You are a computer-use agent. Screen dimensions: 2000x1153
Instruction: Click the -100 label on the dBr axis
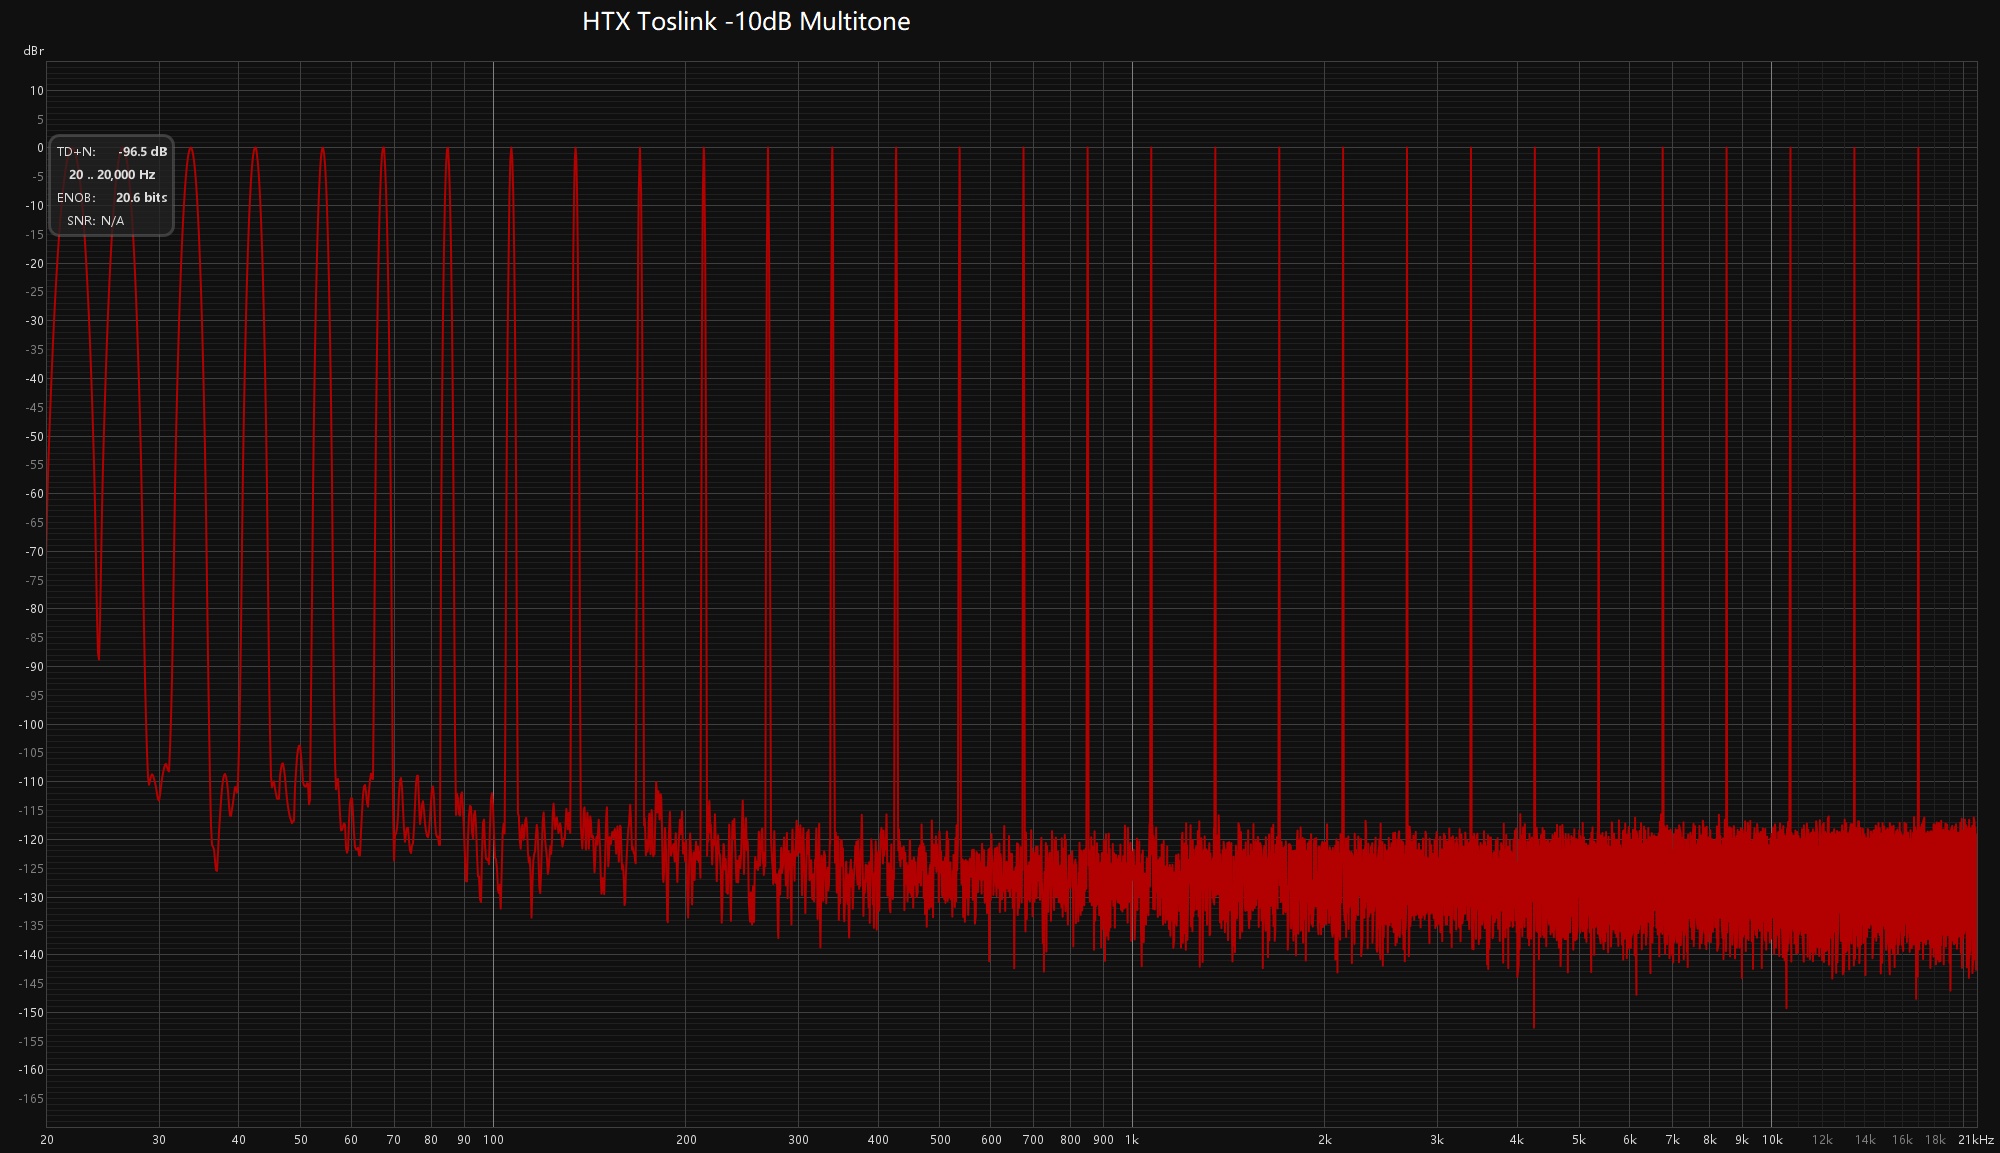pos(31,725)
